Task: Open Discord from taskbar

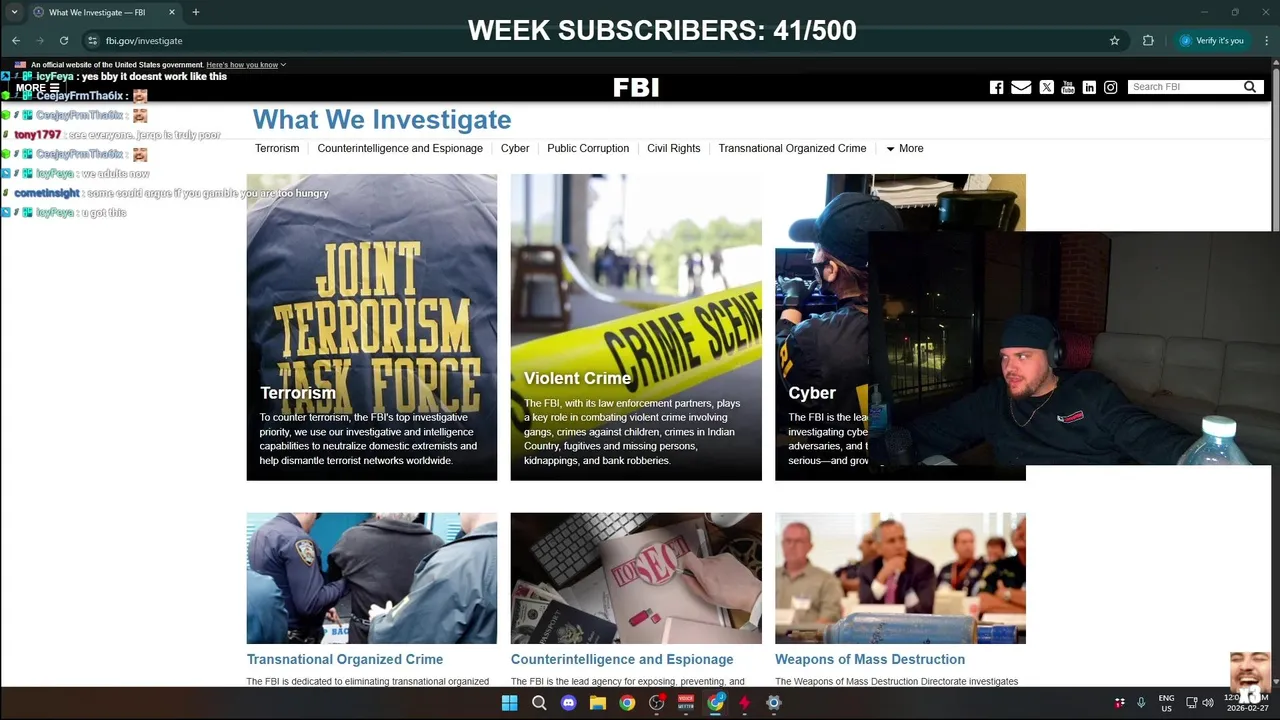Action: click(x=568, y=703)
